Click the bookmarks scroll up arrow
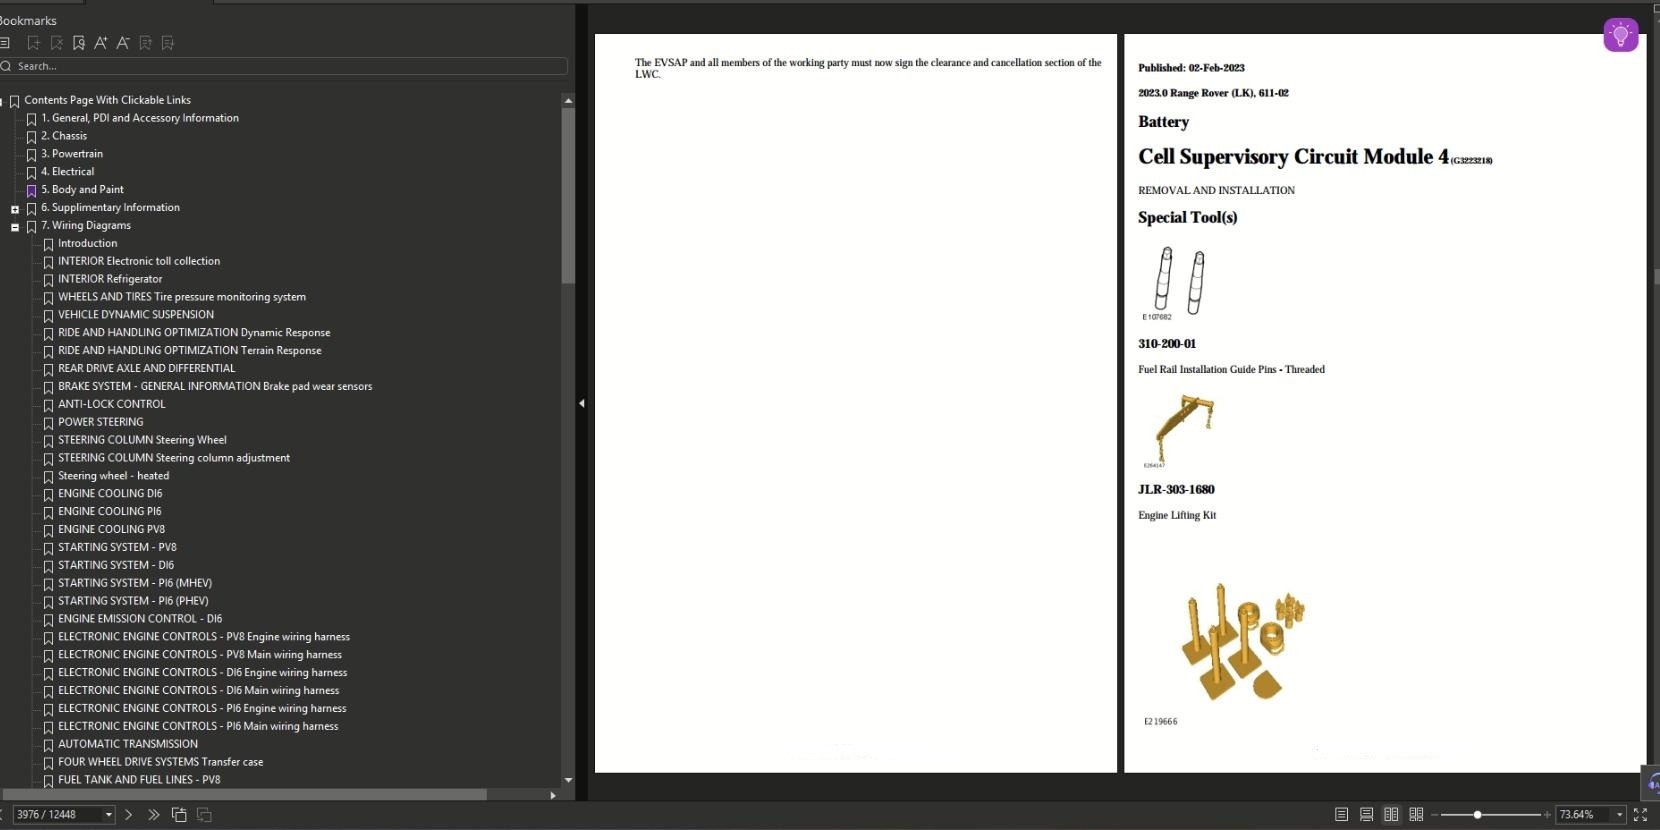 pyautogui.click(x=568, y=100)
